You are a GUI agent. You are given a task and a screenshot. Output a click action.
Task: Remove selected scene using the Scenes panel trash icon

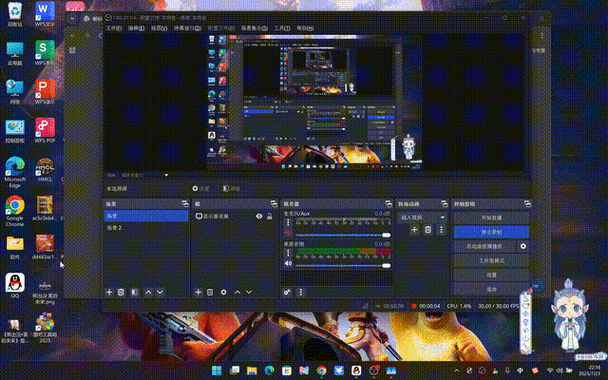pyautogui.click(x=121, y=292)
